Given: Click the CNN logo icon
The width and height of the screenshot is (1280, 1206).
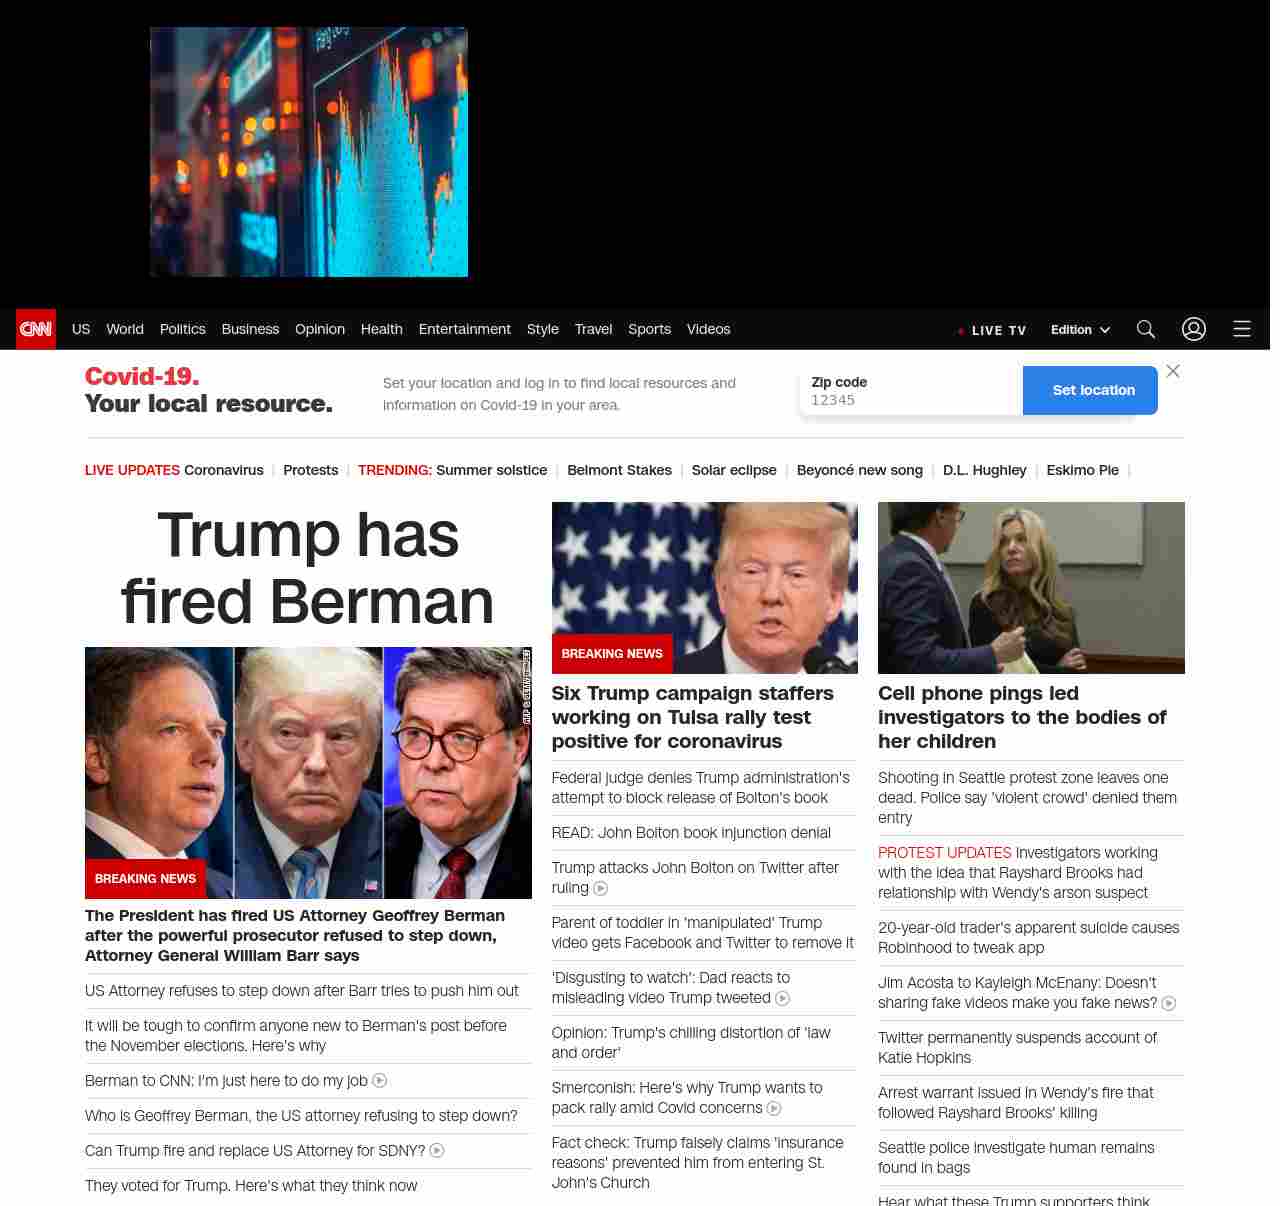Looking at the screenshot, I should (36, 329).
